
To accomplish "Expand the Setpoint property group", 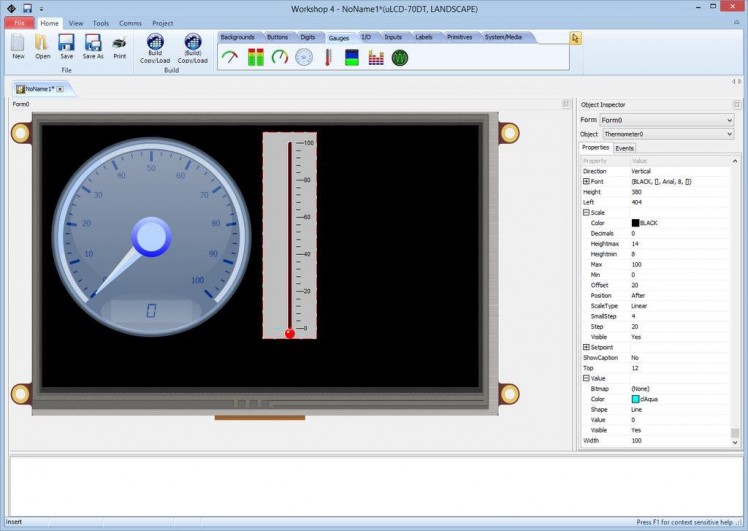I will coord(586,347).
